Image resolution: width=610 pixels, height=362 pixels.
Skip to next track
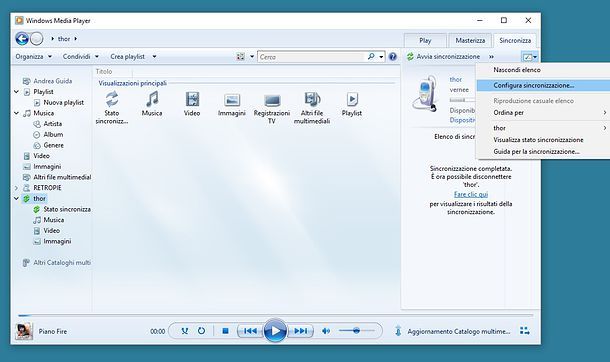(x=300, y=331)
